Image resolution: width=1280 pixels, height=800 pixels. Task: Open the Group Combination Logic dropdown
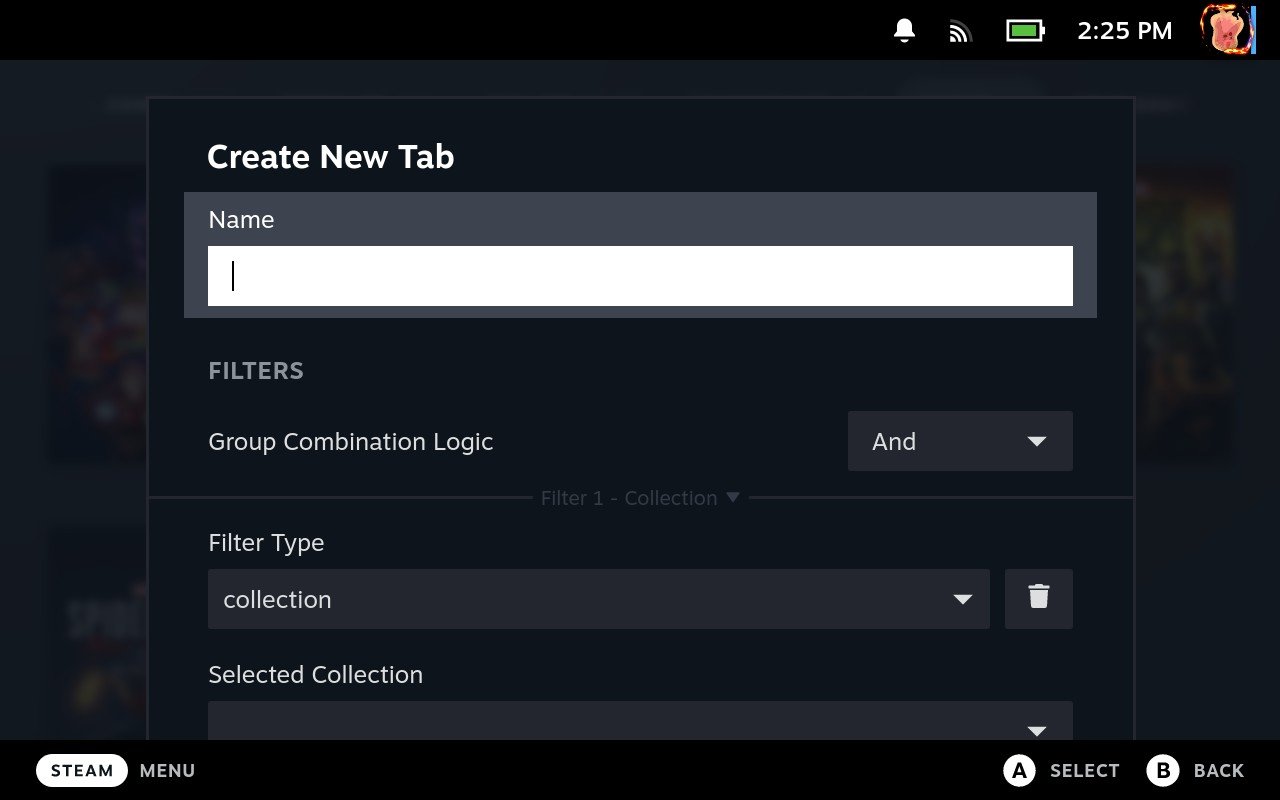point(959,441)
